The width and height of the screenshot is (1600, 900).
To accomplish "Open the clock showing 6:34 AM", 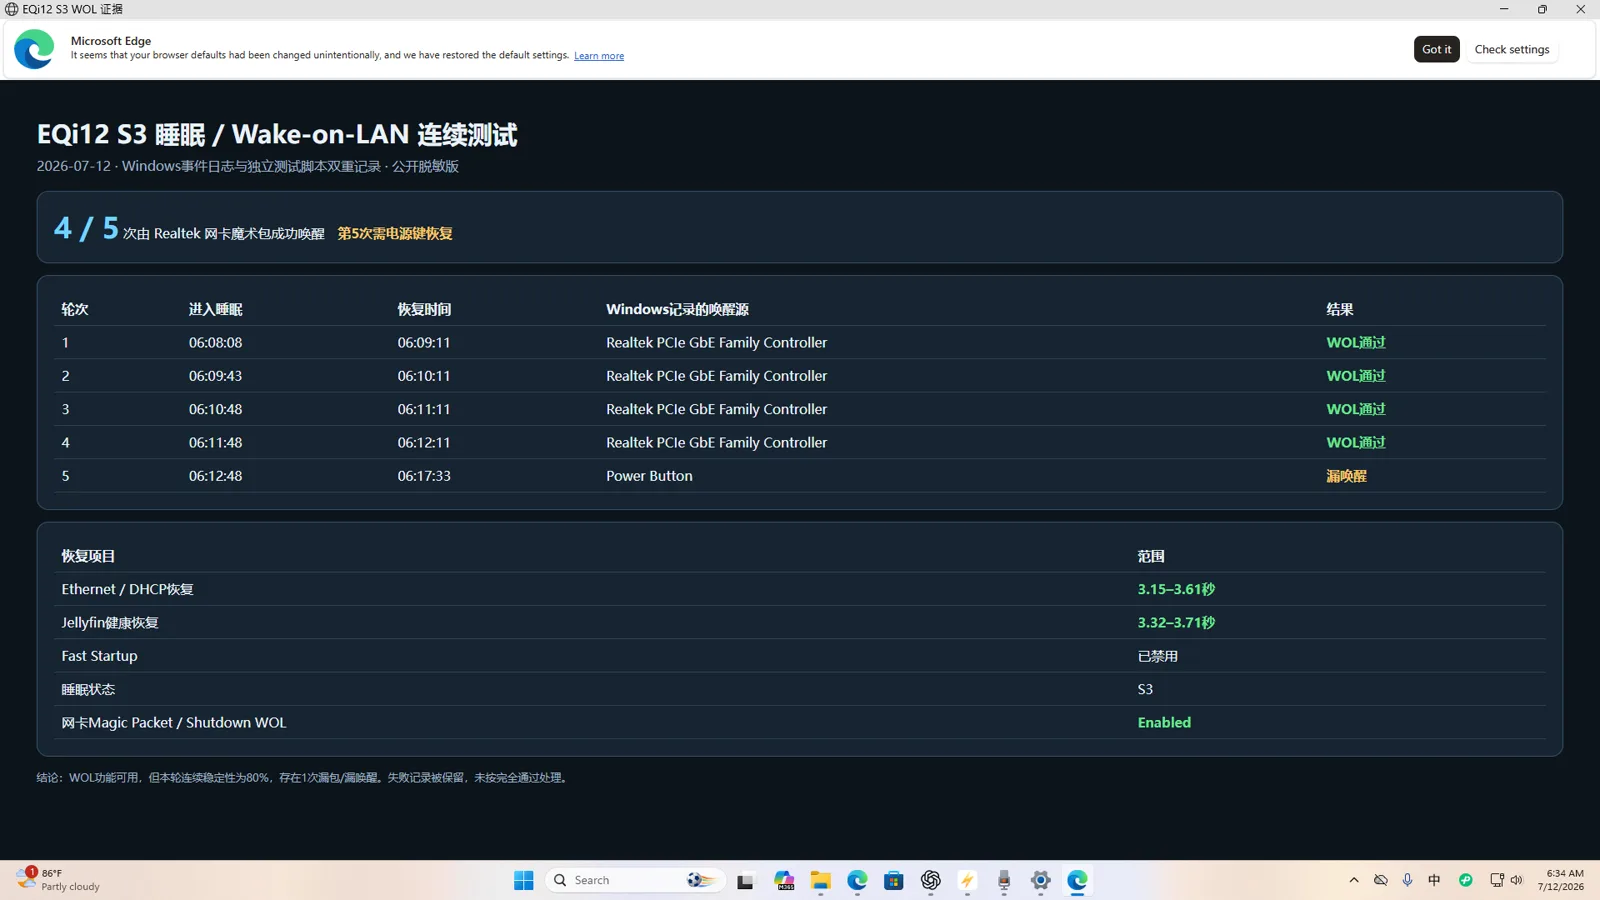I will (1561, 880).
